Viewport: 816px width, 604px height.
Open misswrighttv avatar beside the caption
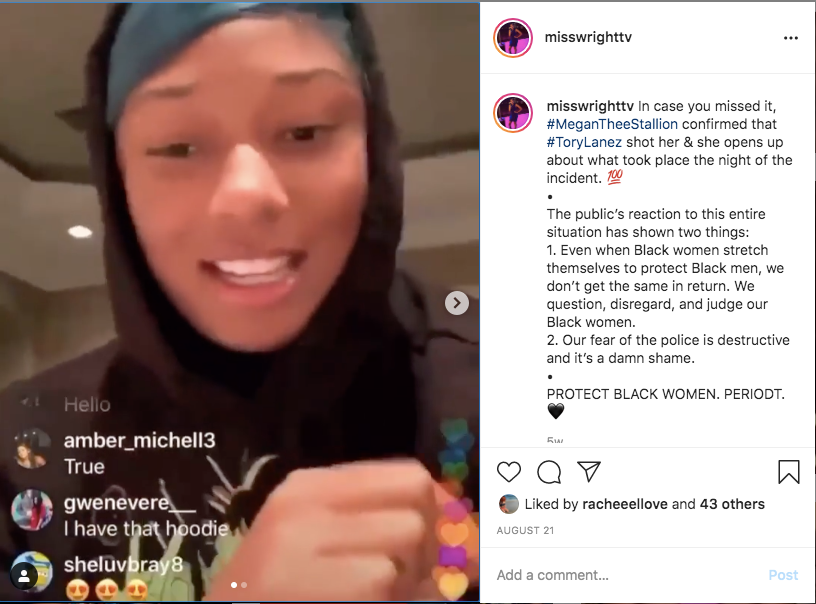coord(513,113)
